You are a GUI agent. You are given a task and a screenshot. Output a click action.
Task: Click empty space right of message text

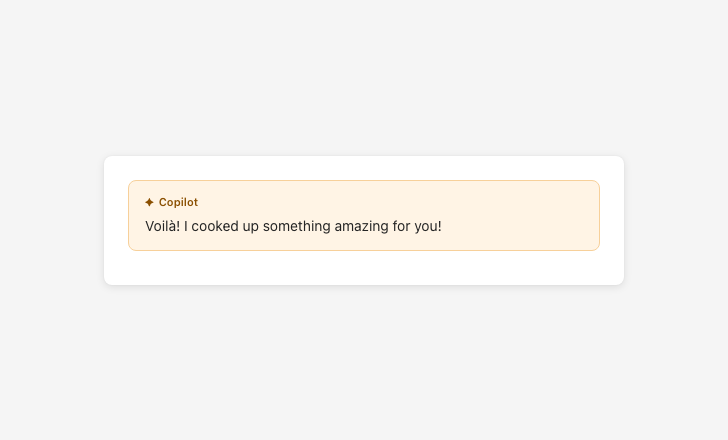tap(520, 226)
